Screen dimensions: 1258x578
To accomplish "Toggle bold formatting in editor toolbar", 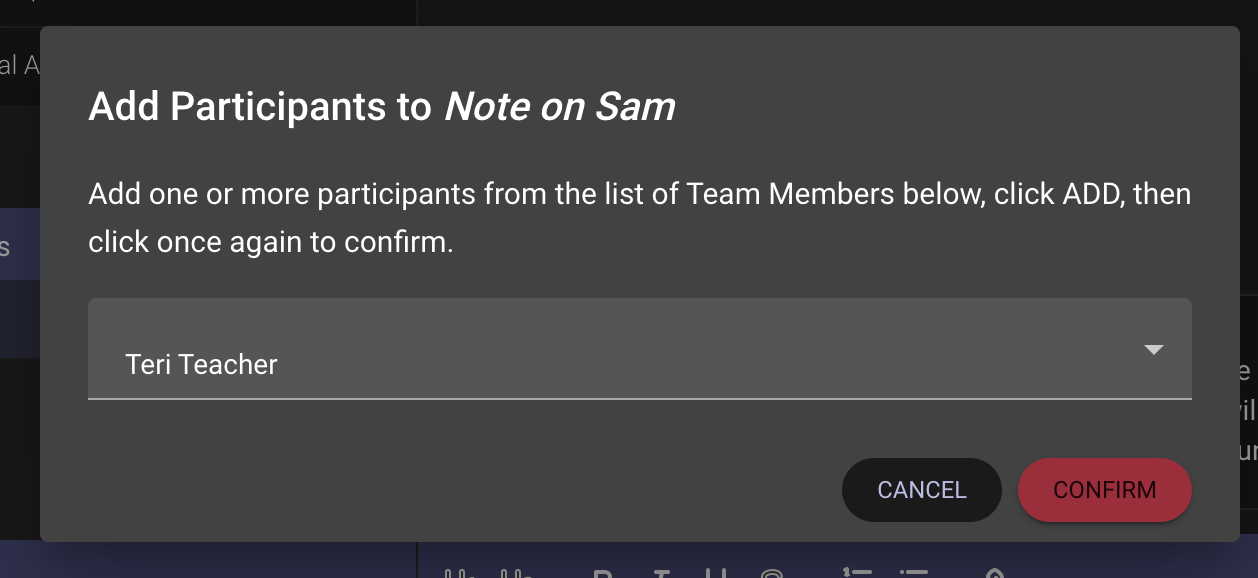I will click(x=602, y=574).
